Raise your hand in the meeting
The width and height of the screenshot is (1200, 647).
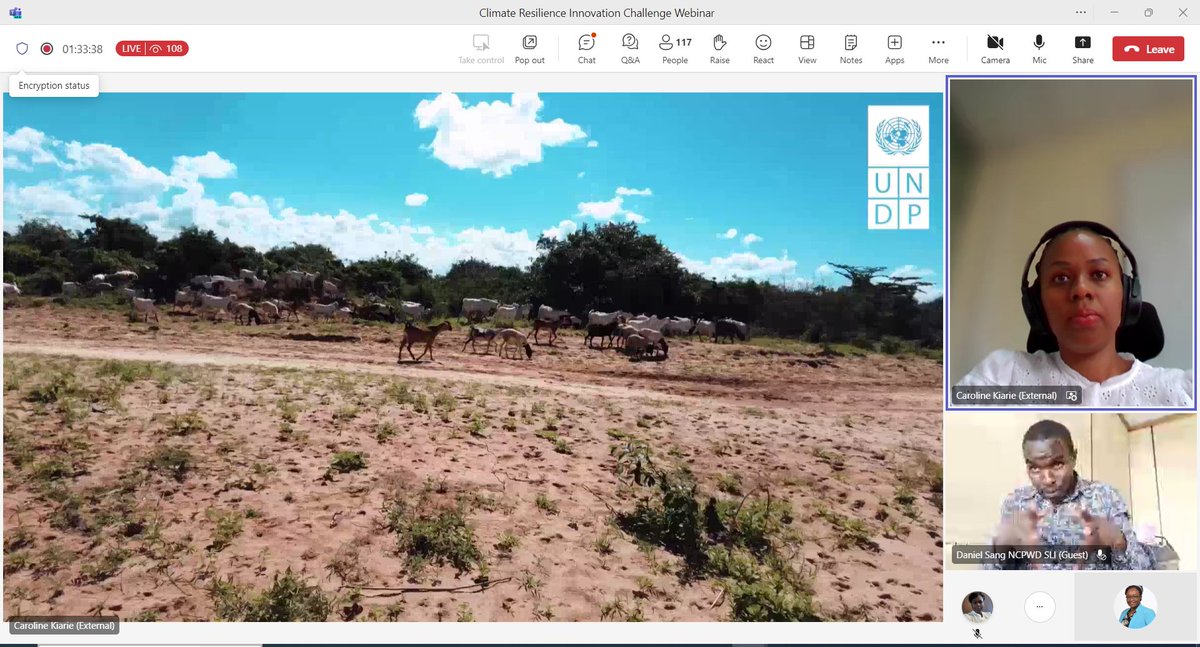click(719, 47)
